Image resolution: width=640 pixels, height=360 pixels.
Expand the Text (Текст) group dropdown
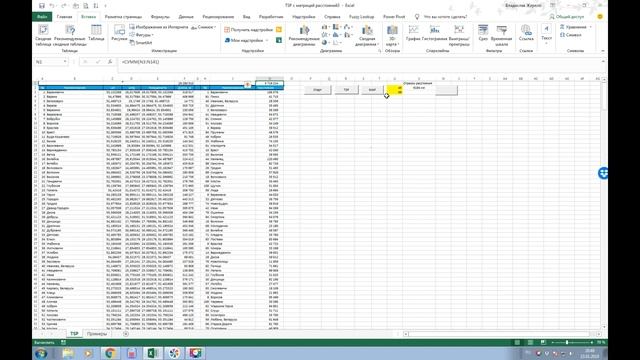546,34
